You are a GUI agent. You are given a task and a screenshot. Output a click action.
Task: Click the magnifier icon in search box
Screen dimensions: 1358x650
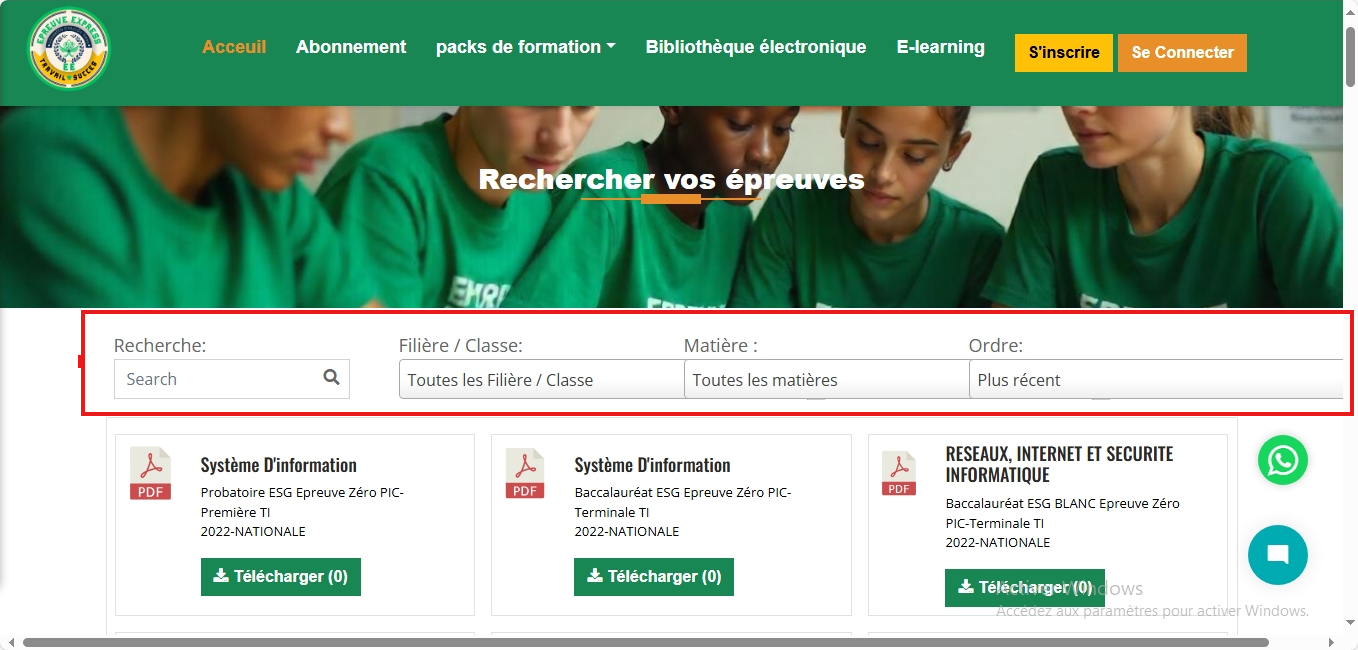[332, 378]
